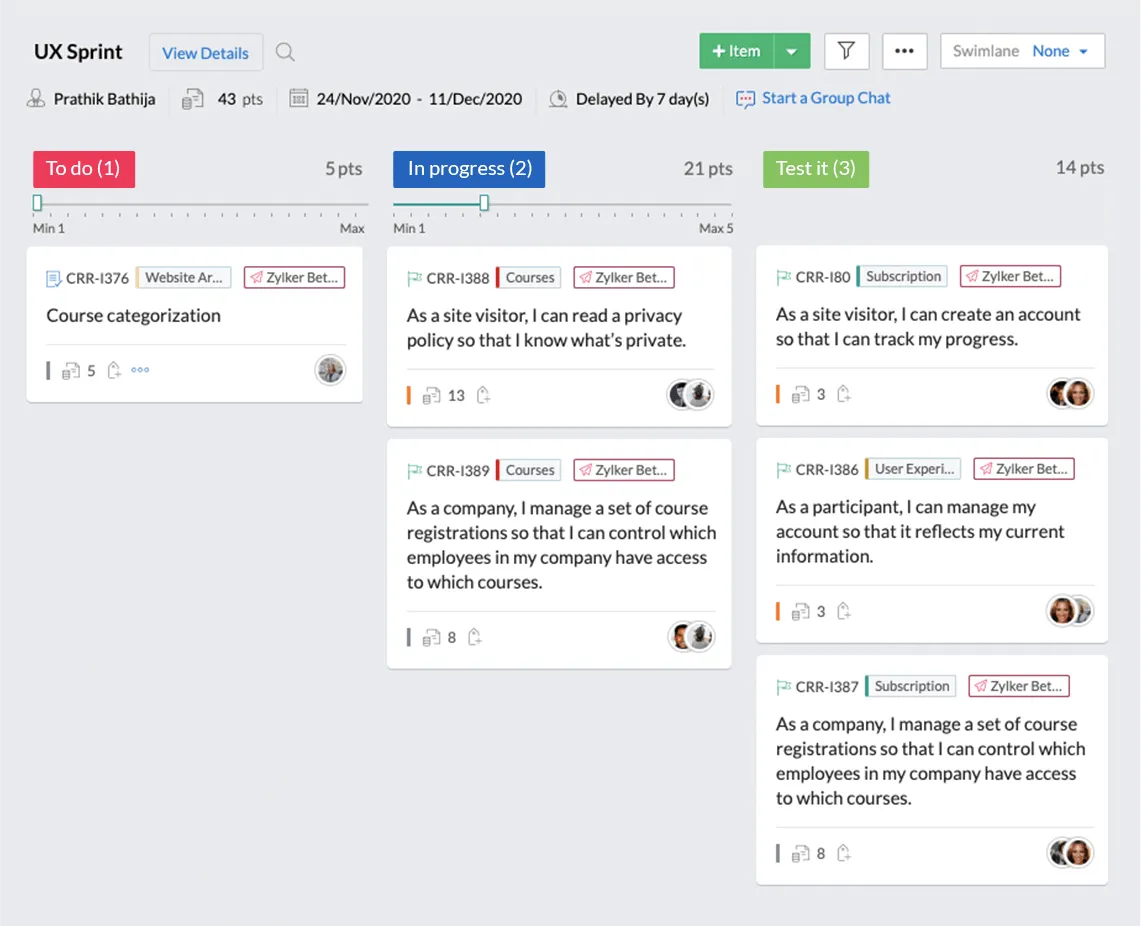
Task: Open the Course categorization card title
Action: 133,316
